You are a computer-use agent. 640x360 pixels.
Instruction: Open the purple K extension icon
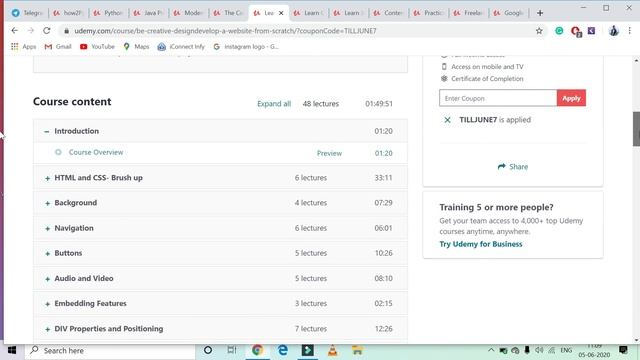click(591, 31)
